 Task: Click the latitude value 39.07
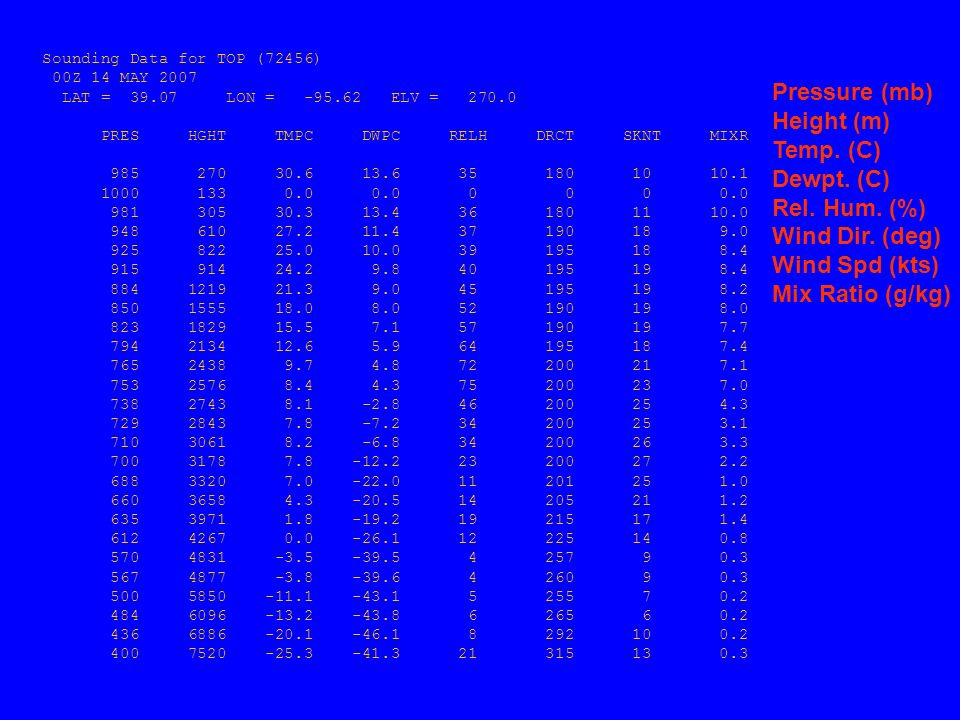(x=154, y=98)
